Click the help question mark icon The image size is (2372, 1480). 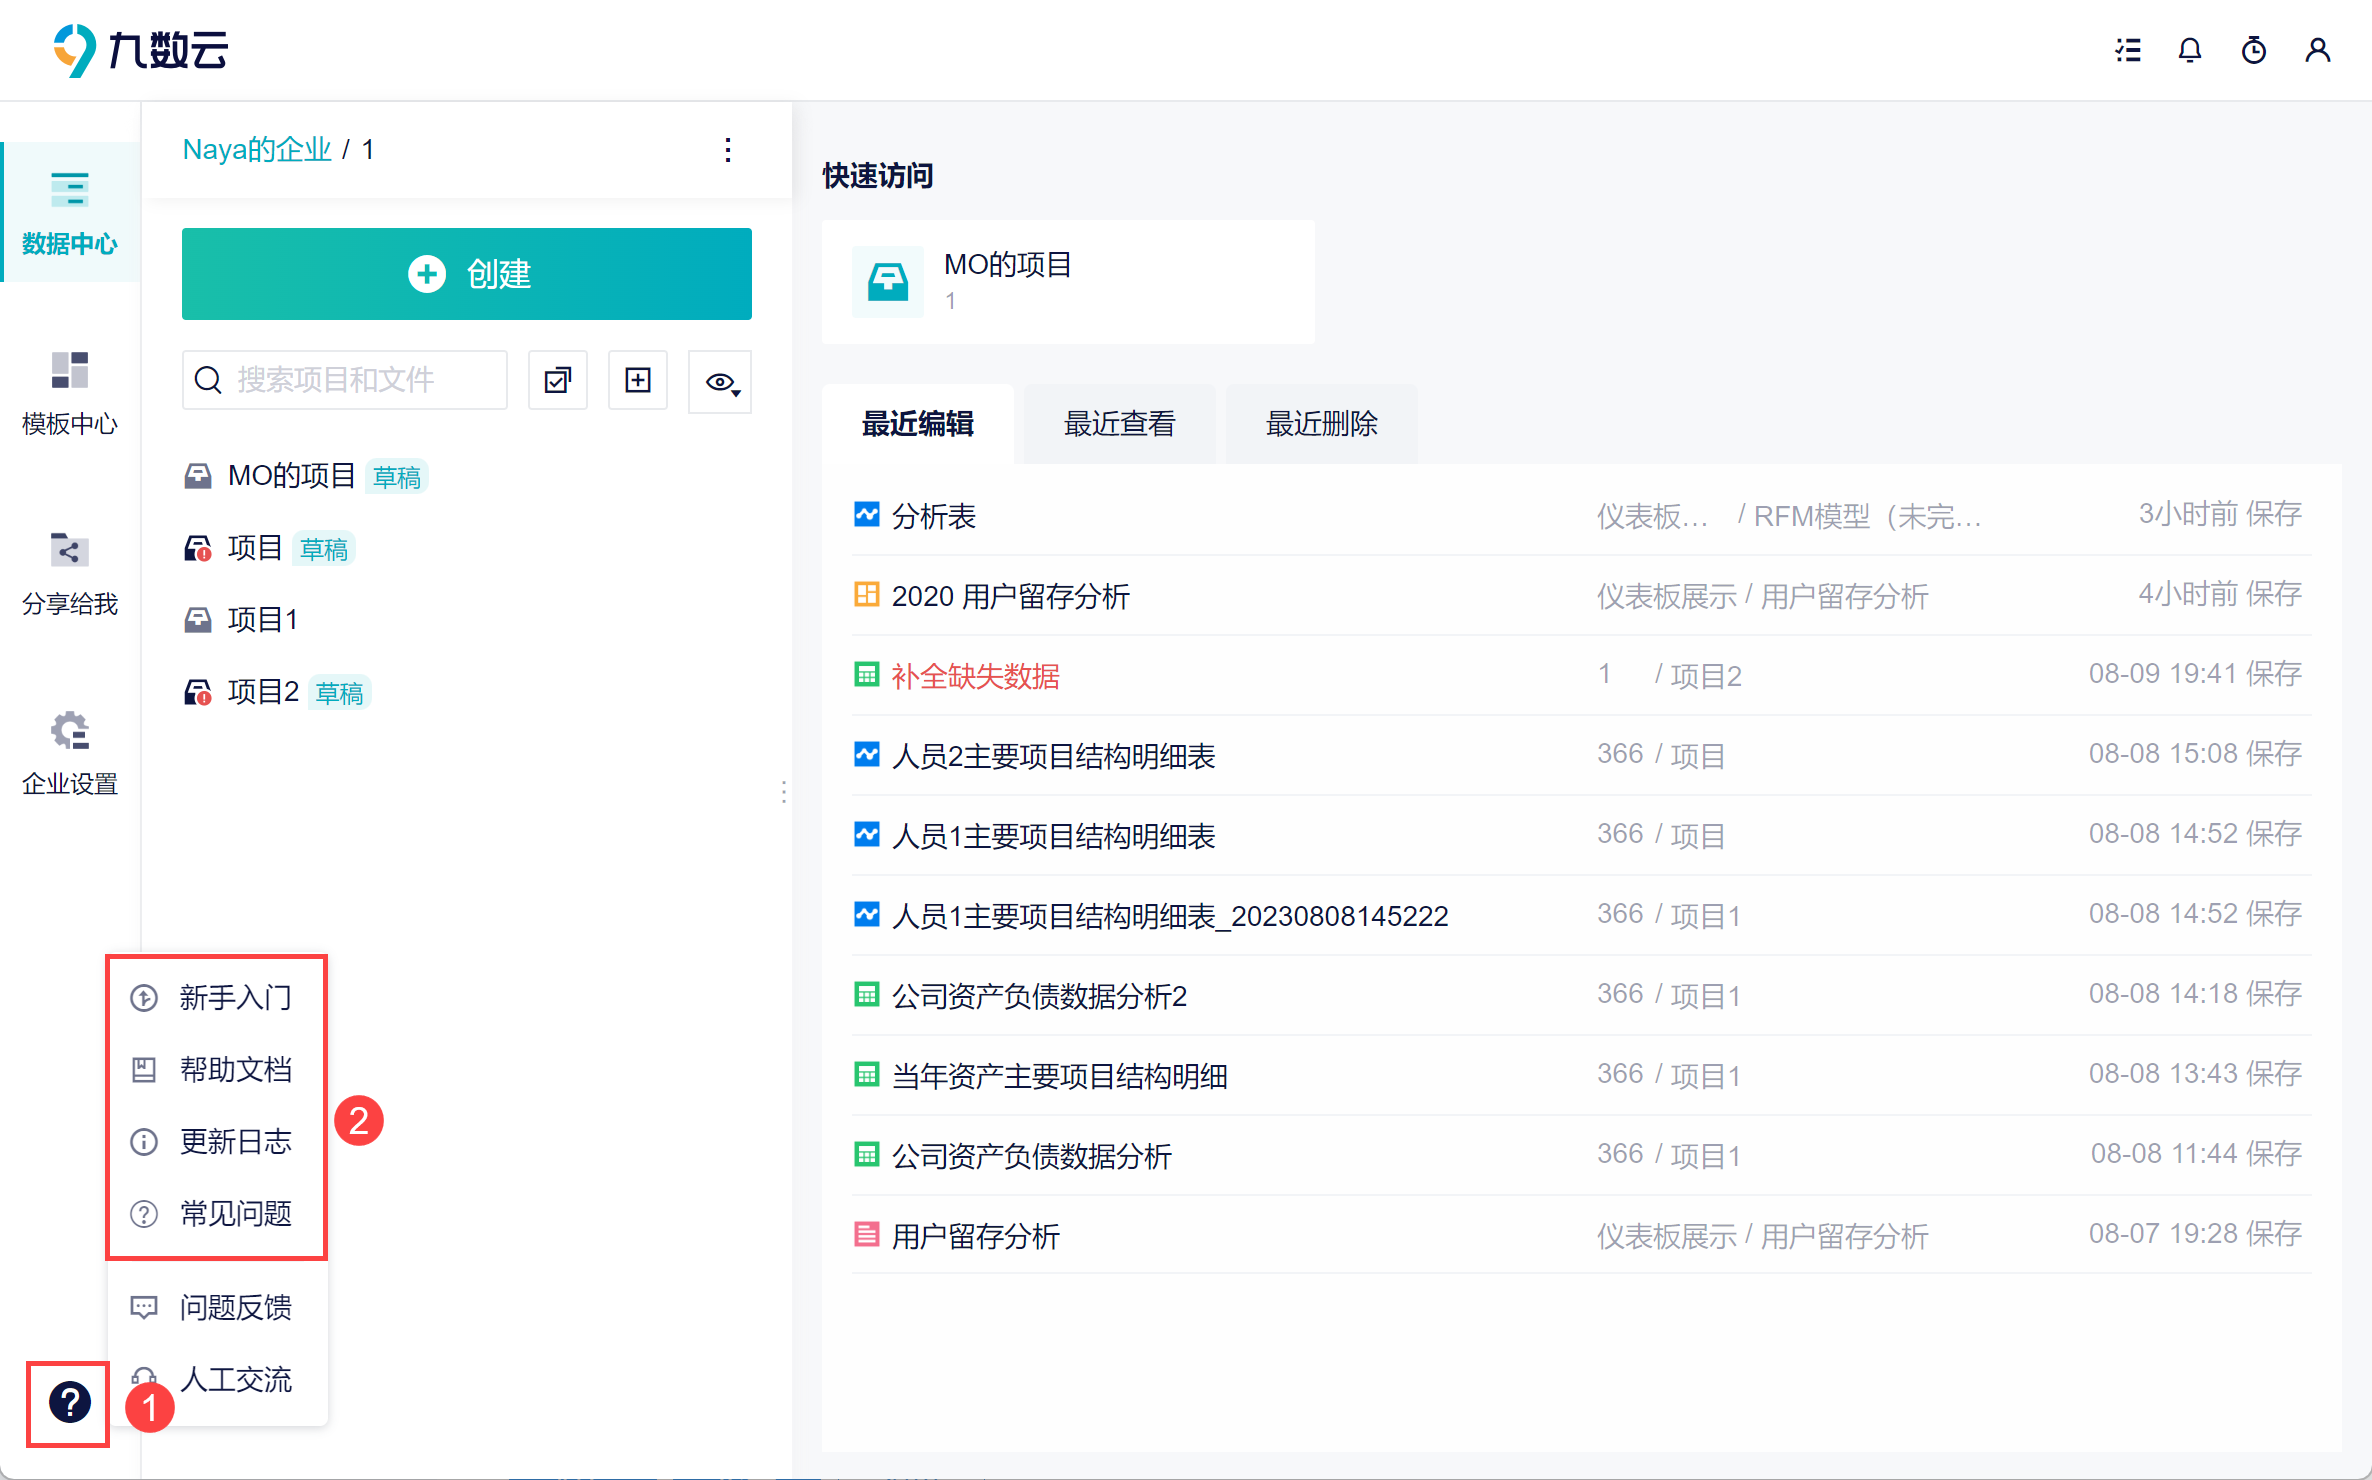69,1402
